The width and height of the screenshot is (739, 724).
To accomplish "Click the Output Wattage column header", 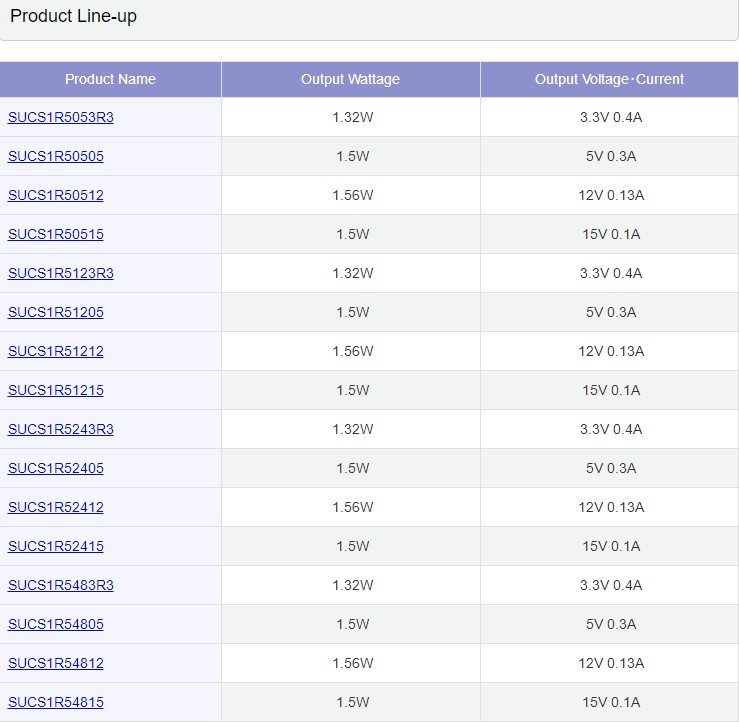I will point(350,79).
